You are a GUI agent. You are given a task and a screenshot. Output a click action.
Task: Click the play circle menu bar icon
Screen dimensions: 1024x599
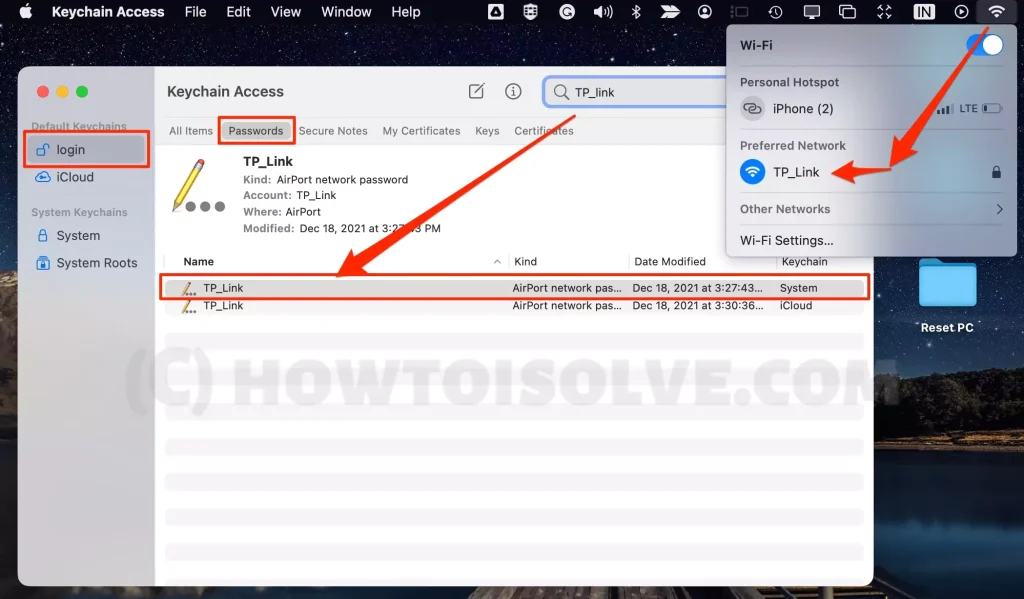(x=961, y=12)
